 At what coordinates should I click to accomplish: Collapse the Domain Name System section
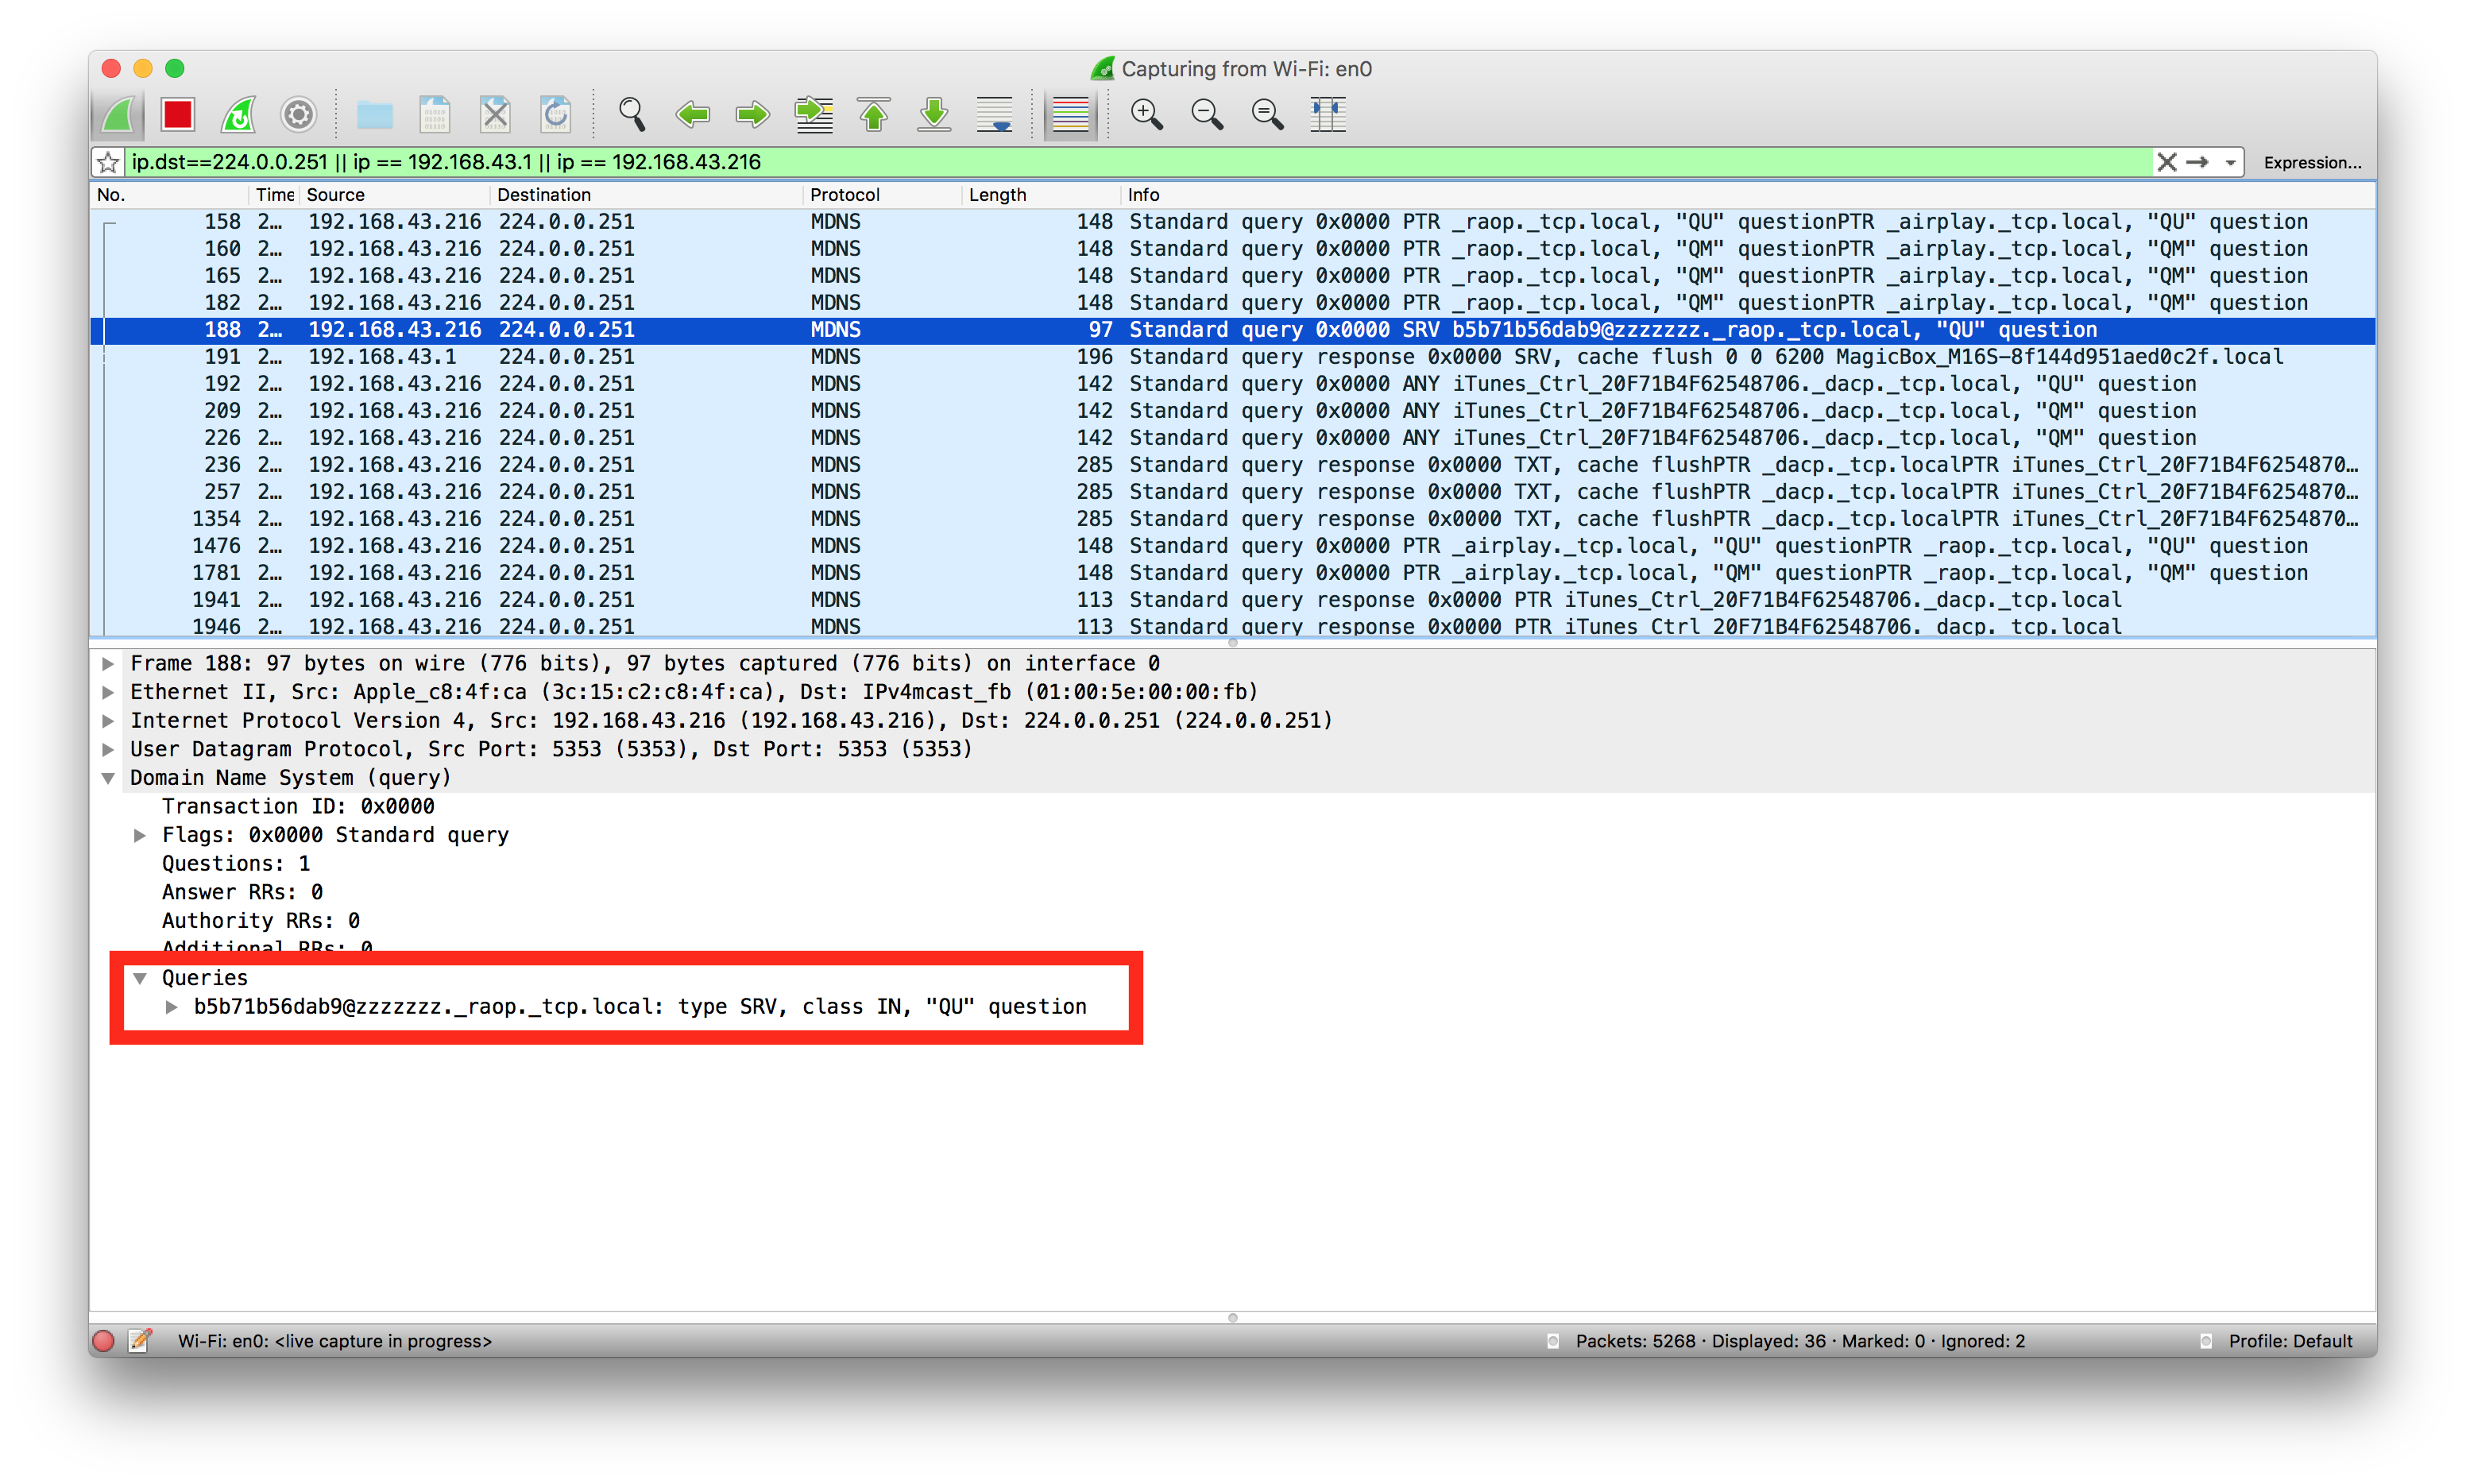108,778
